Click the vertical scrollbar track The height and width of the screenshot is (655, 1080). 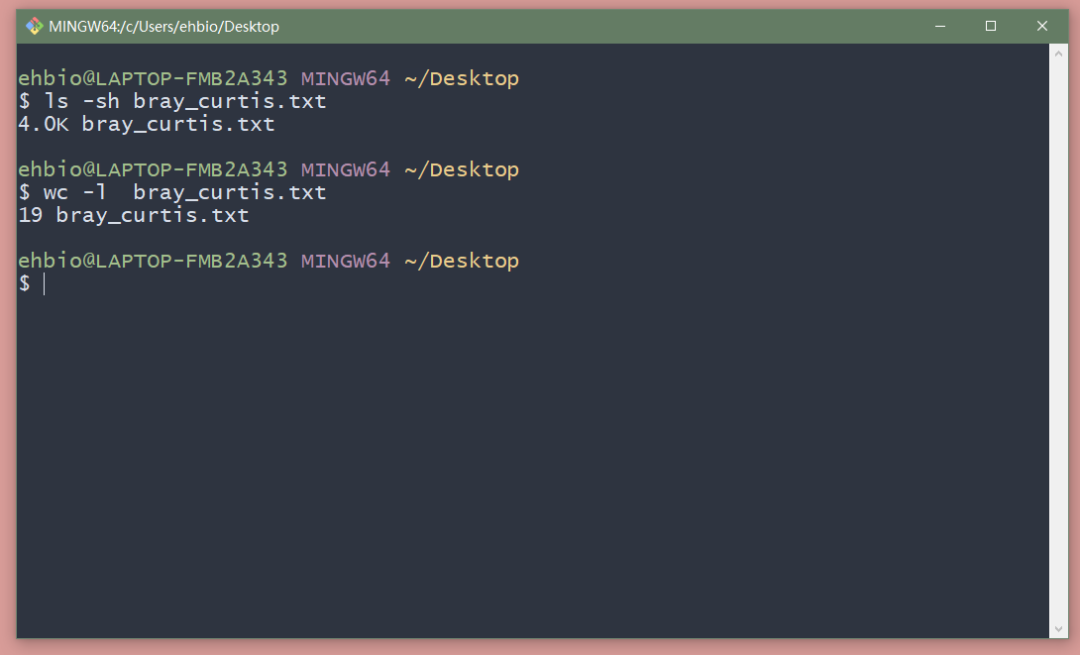coord(1059,340)
